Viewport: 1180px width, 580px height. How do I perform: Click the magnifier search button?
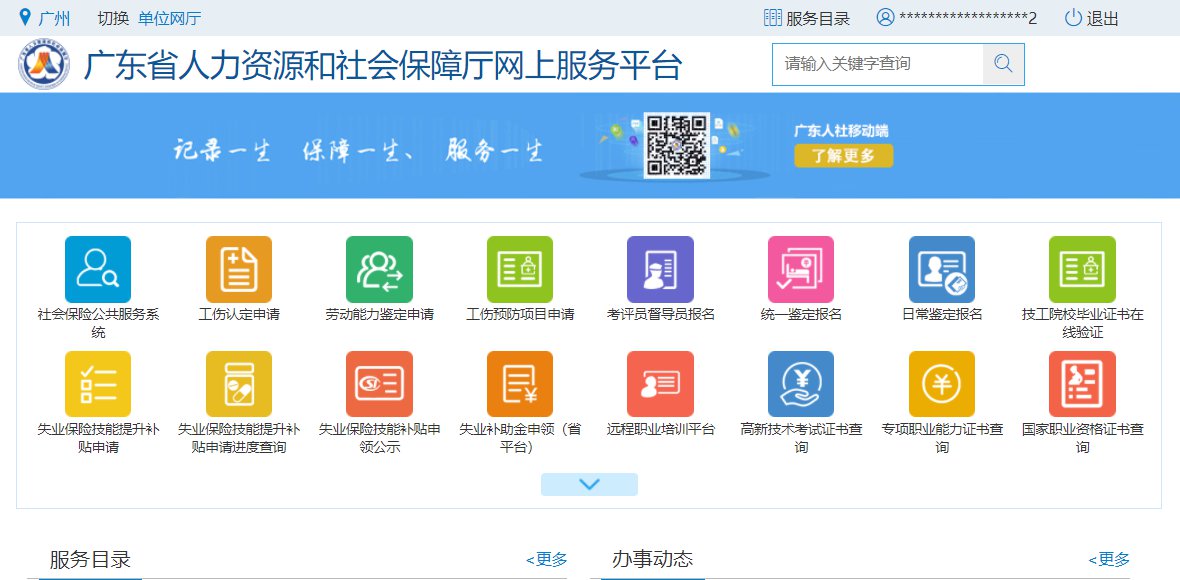click(1003, 64)
